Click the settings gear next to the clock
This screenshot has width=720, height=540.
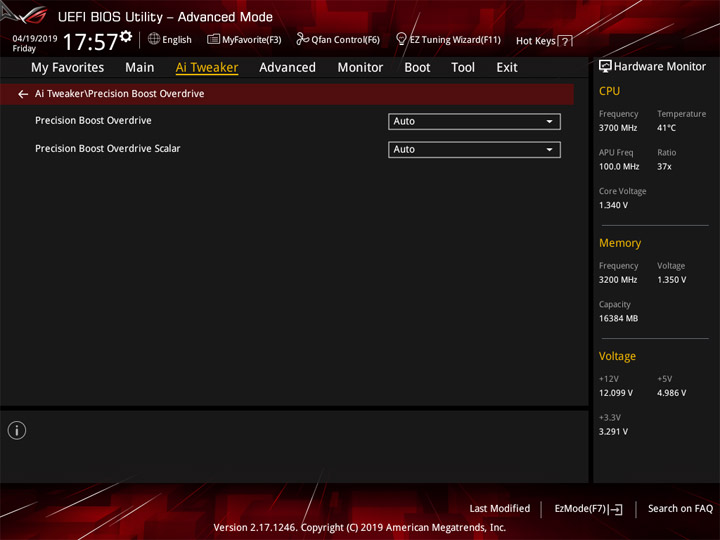tap(126, 37)
